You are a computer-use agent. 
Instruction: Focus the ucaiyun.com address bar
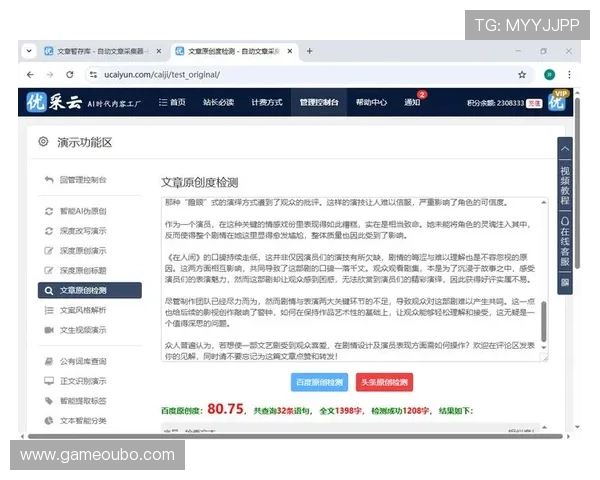[x=306, y=75]
